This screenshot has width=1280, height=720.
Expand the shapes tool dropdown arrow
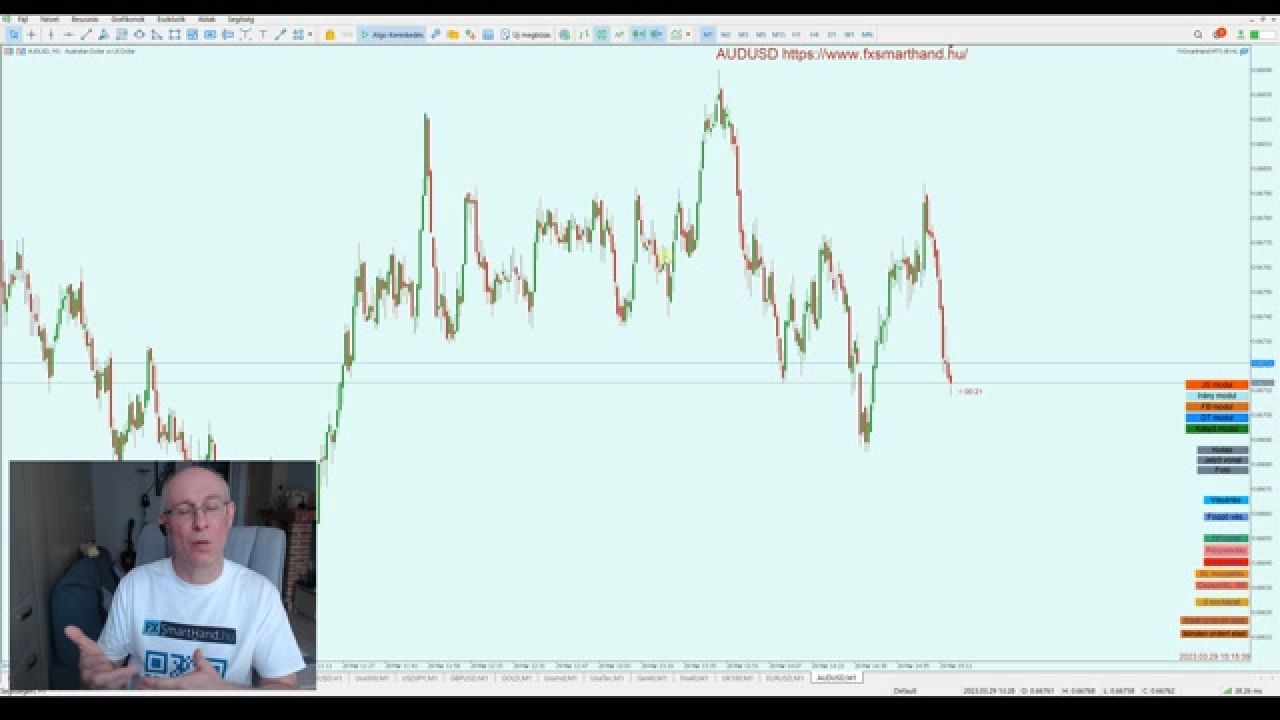tap(310, 34)
